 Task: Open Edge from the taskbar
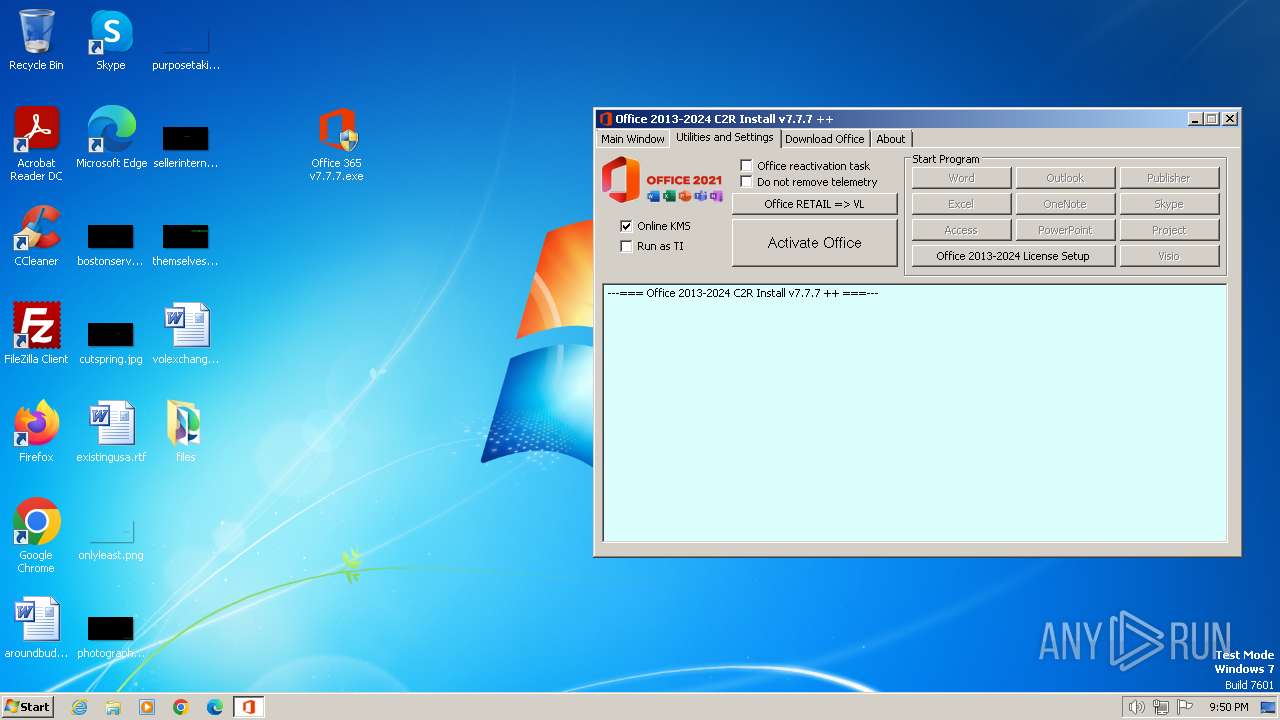[x=215, y=707]
